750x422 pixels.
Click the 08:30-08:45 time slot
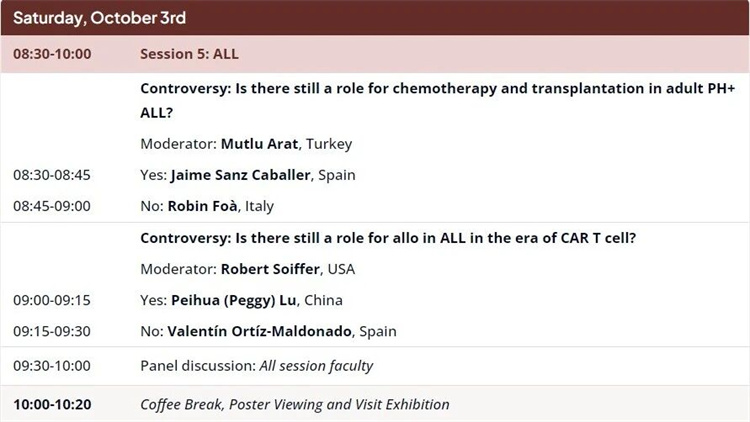click(52, 175)
